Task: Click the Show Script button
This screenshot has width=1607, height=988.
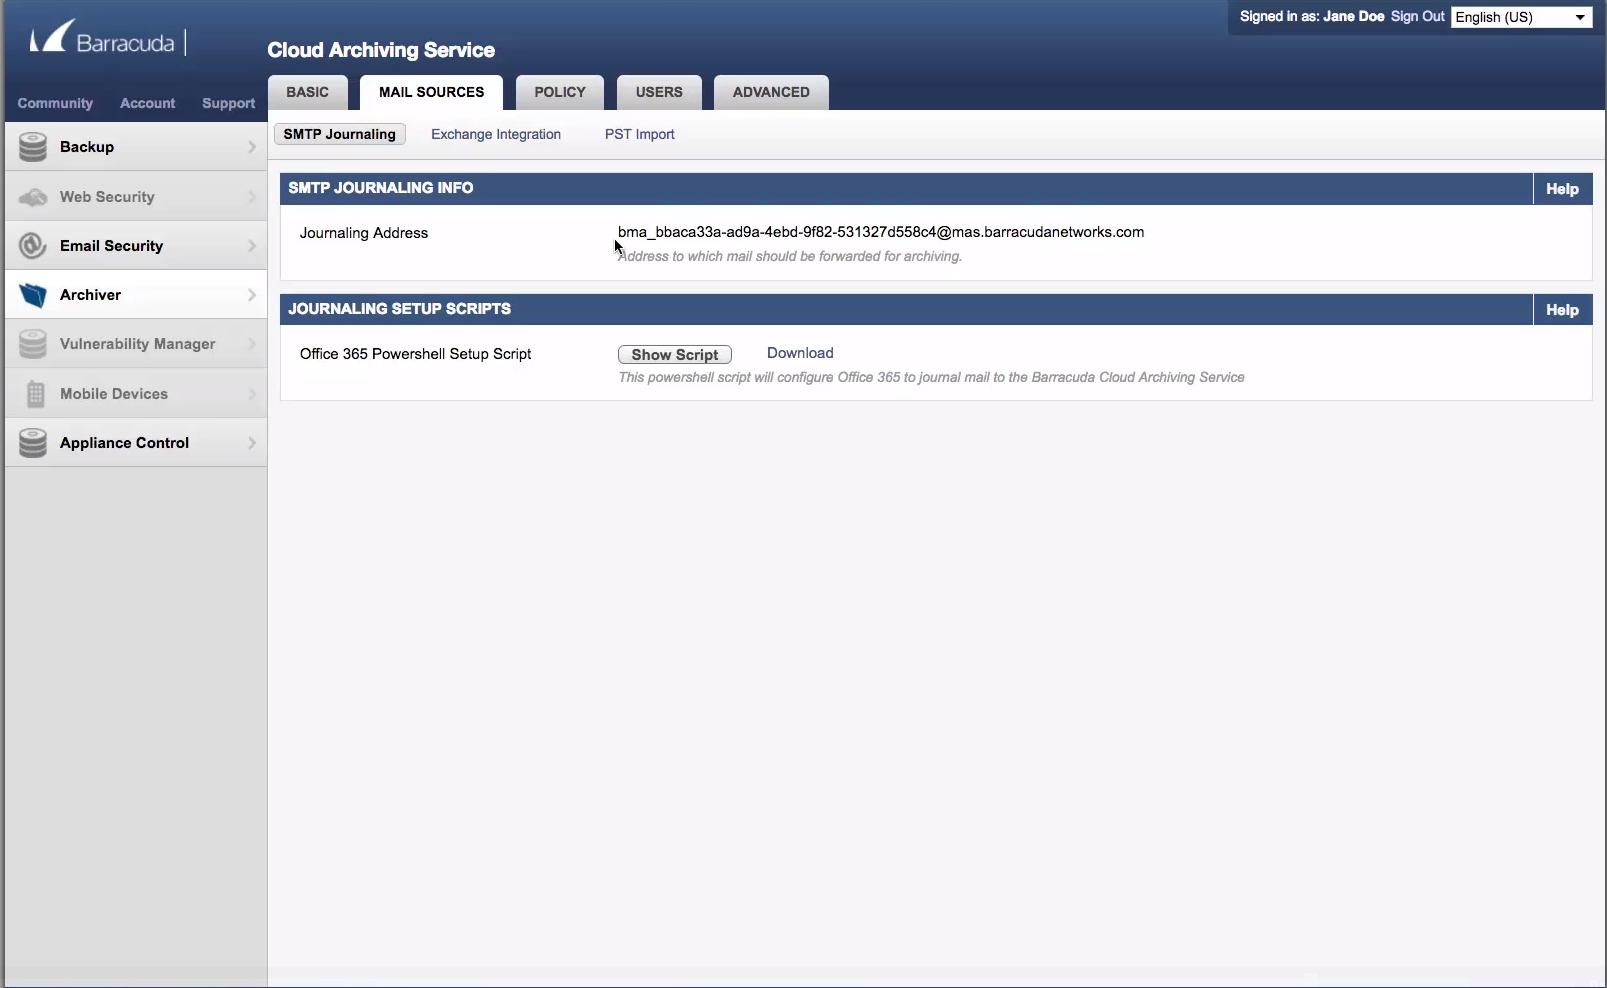Action: tap(675, 354)
